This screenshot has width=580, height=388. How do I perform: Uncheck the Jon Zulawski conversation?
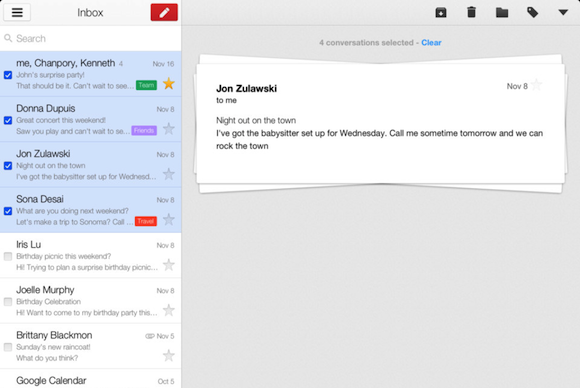click(x=8, y=166)
